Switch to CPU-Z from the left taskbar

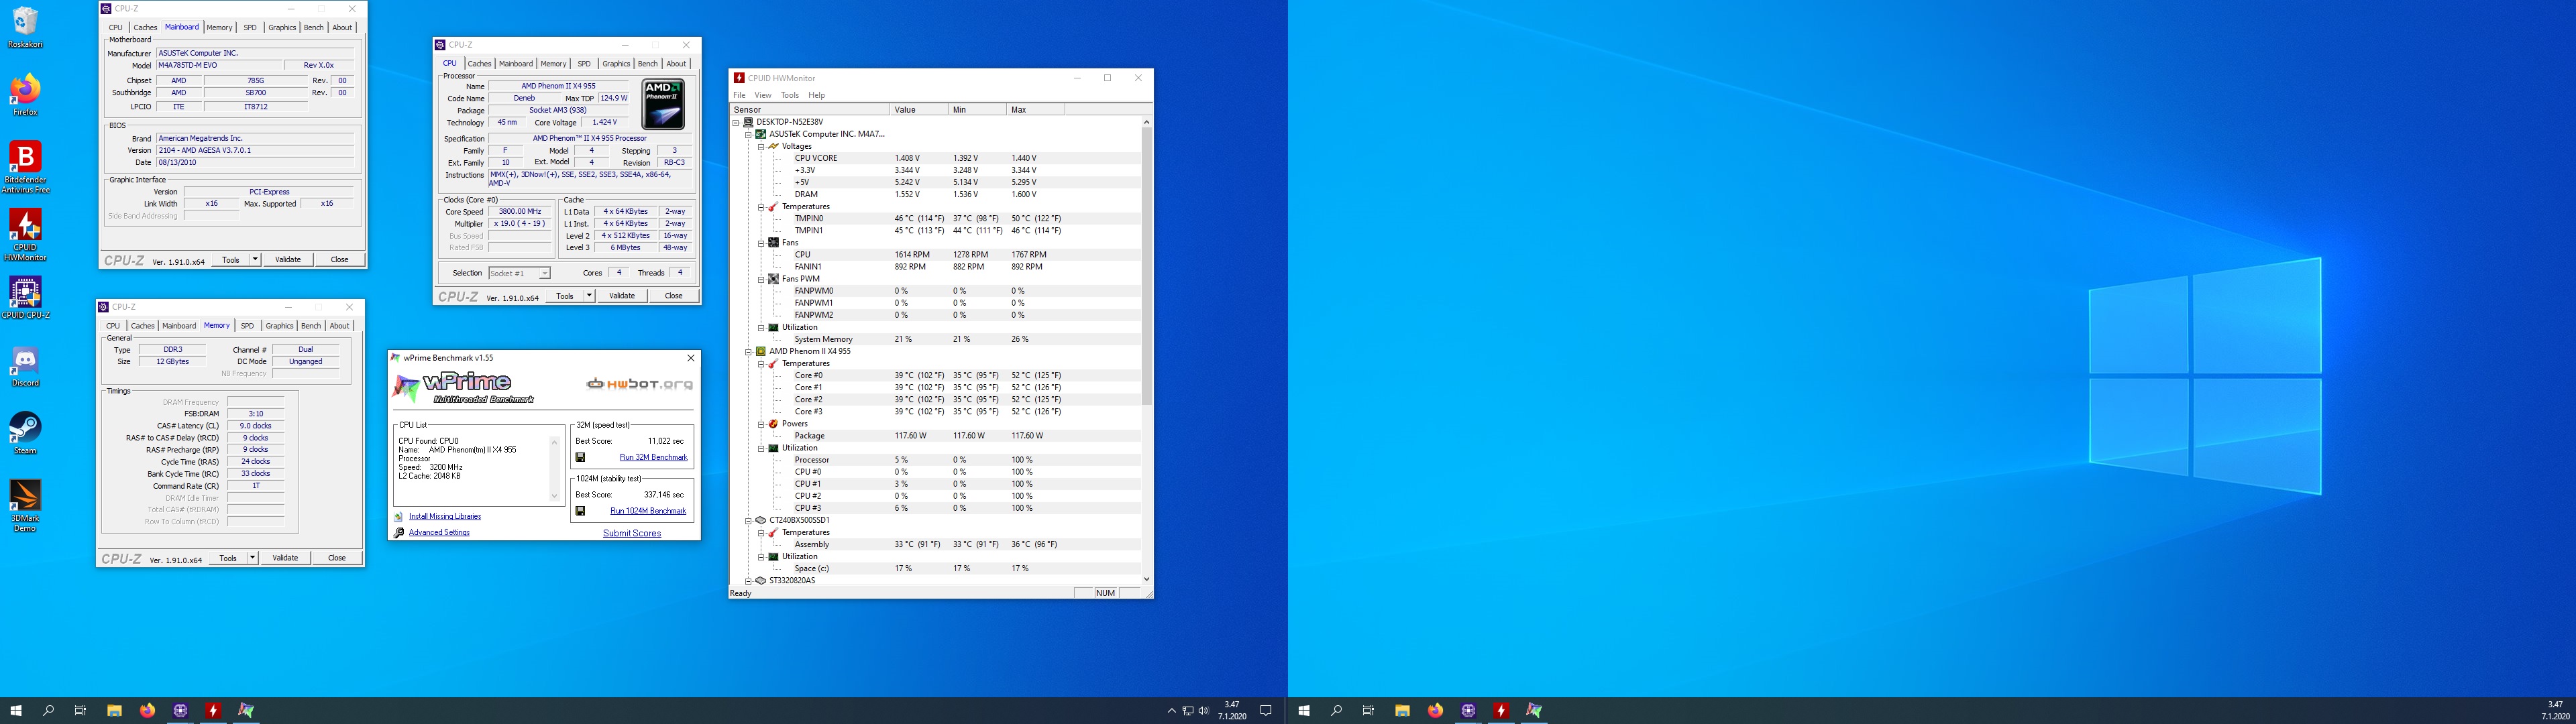(x=180, y=711)
